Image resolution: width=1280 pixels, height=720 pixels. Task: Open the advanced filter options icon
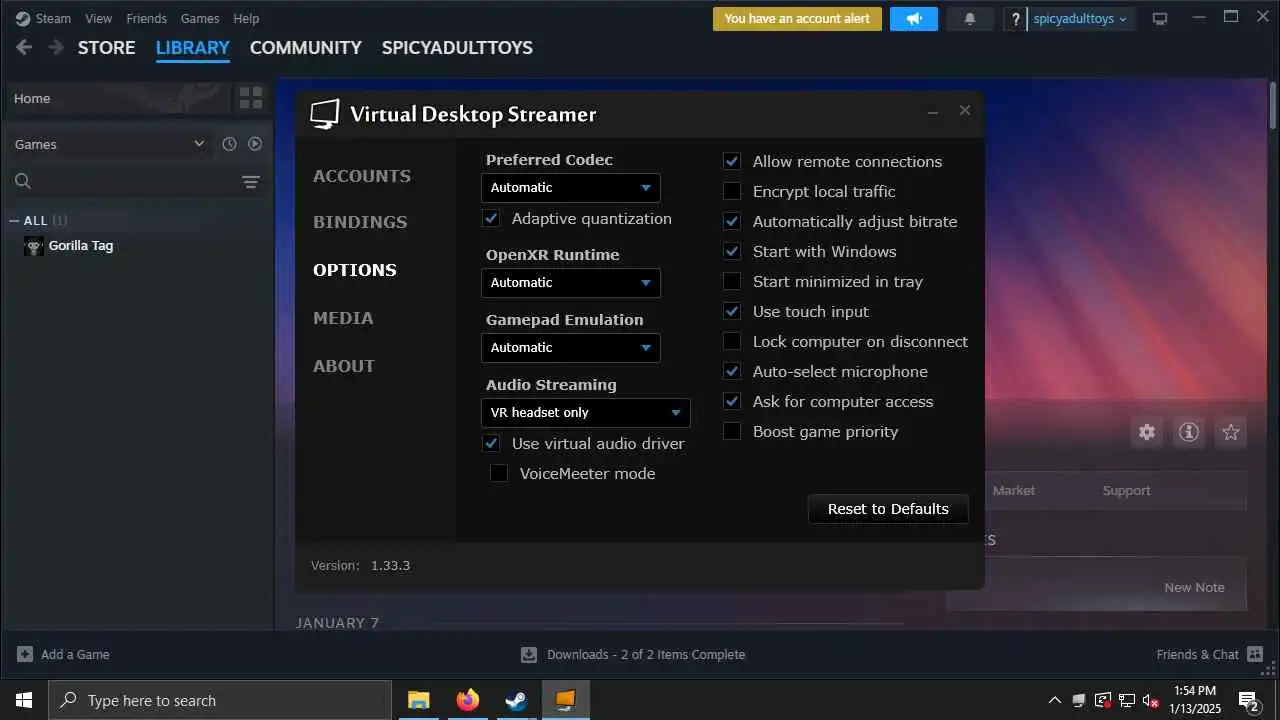(251, 182)
